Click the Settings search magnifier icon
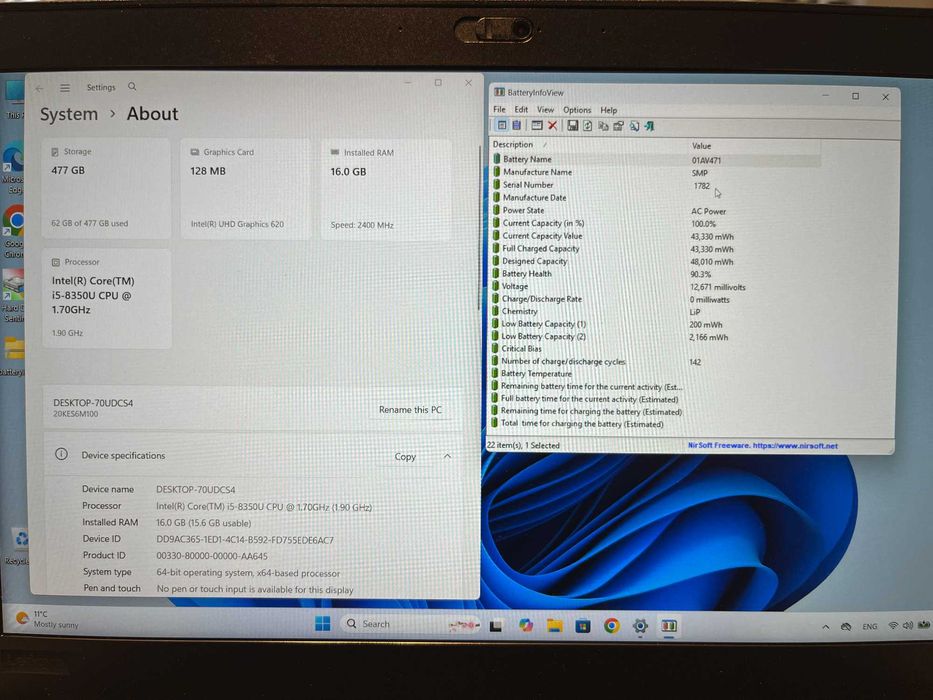933x700 pixels. 132,87
